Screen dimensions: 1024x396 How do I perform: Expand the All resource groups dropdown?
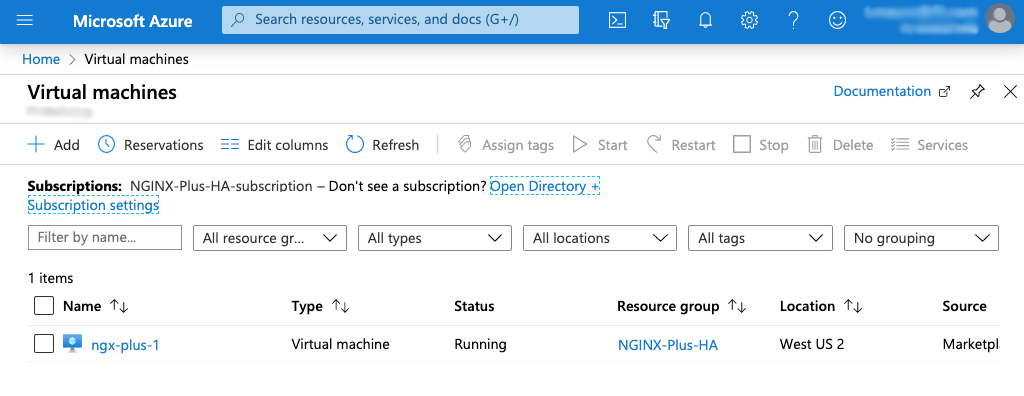click(270, 238)
